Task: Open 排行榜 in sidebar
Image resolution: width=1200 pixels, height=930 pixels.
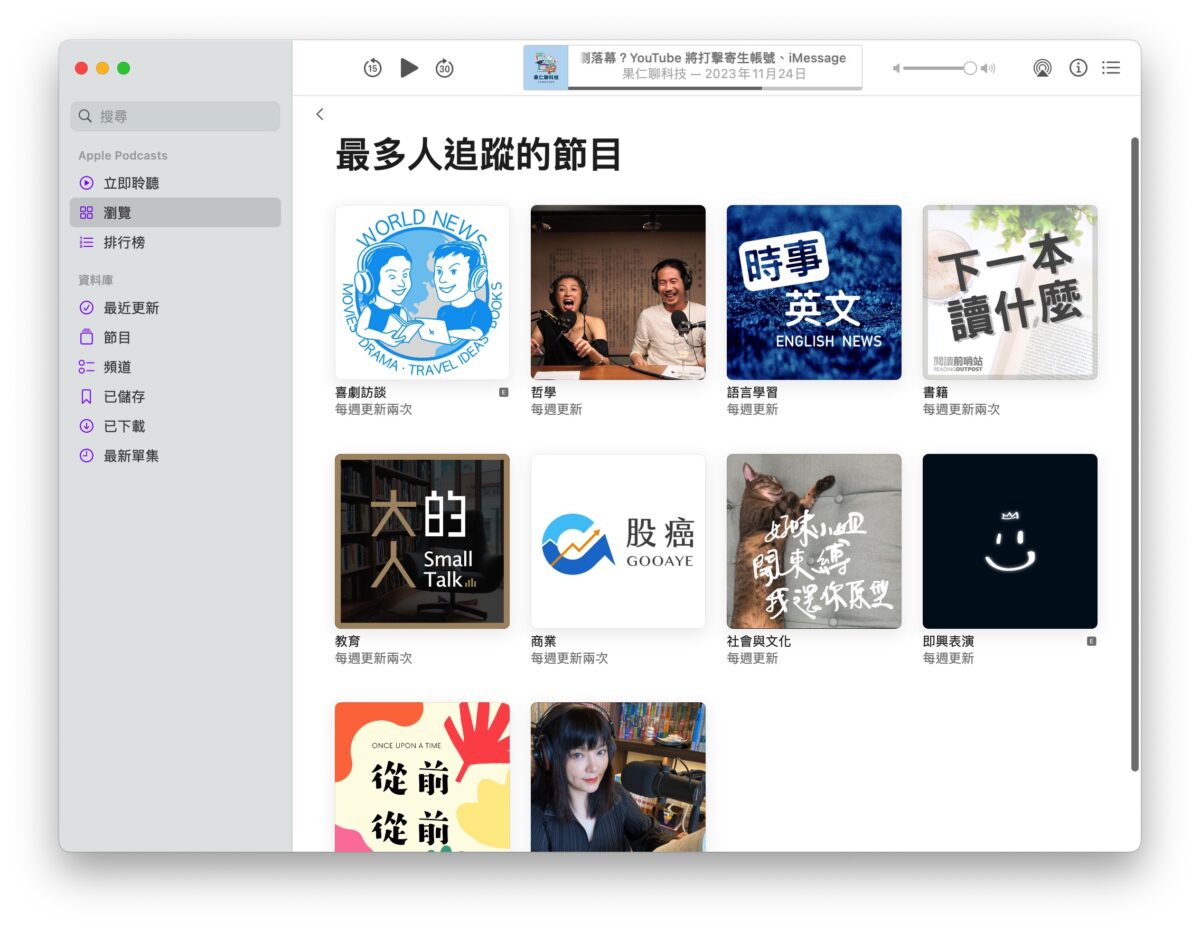Action: [175, 242]
